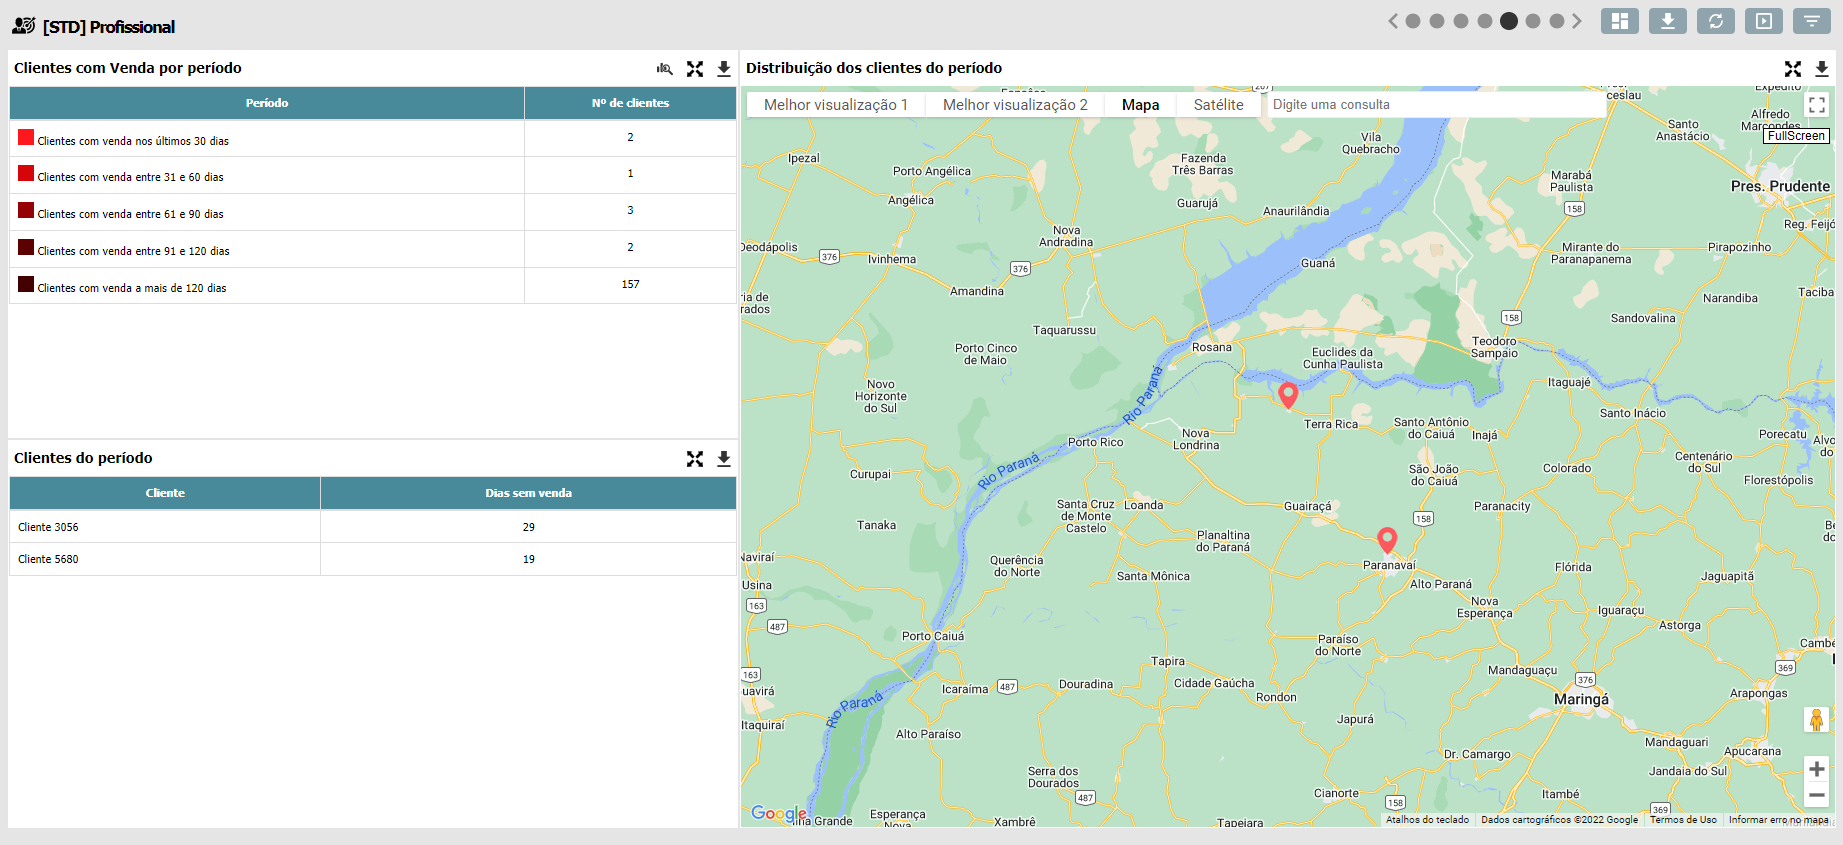Select the 'Cliente 5680' row
The width and height of the screenshot is (1843, 845).
pyautogui.click(x=373, y=559)
